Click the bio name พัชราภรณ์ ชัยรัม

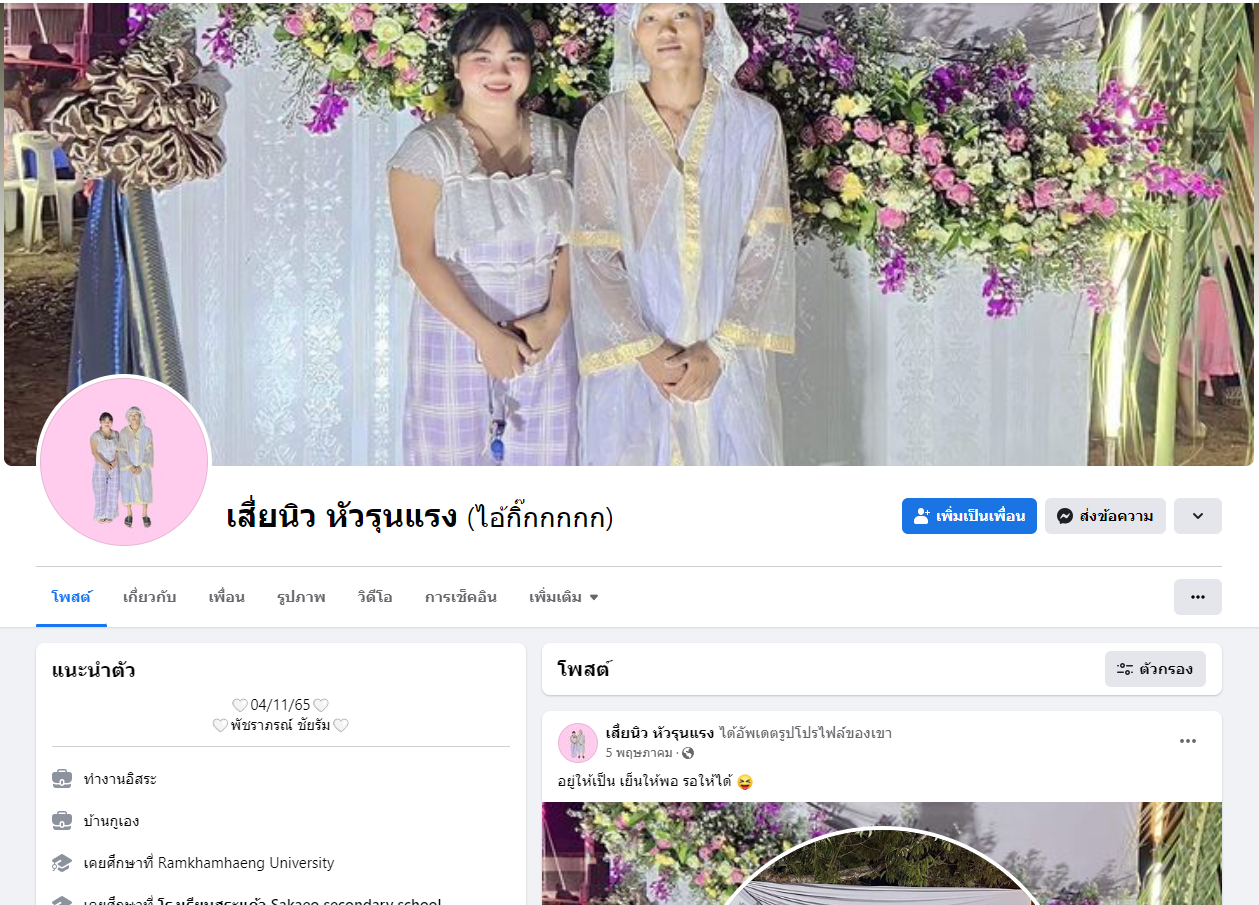pyautogui.click(x=280, y=725)
